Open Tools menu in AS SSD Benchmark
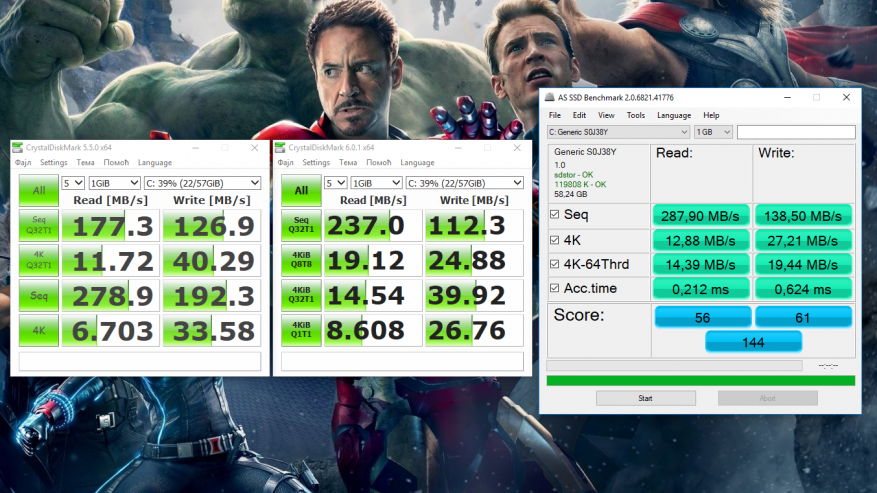The height and width of the screenshot is (493, 877). 636,115
